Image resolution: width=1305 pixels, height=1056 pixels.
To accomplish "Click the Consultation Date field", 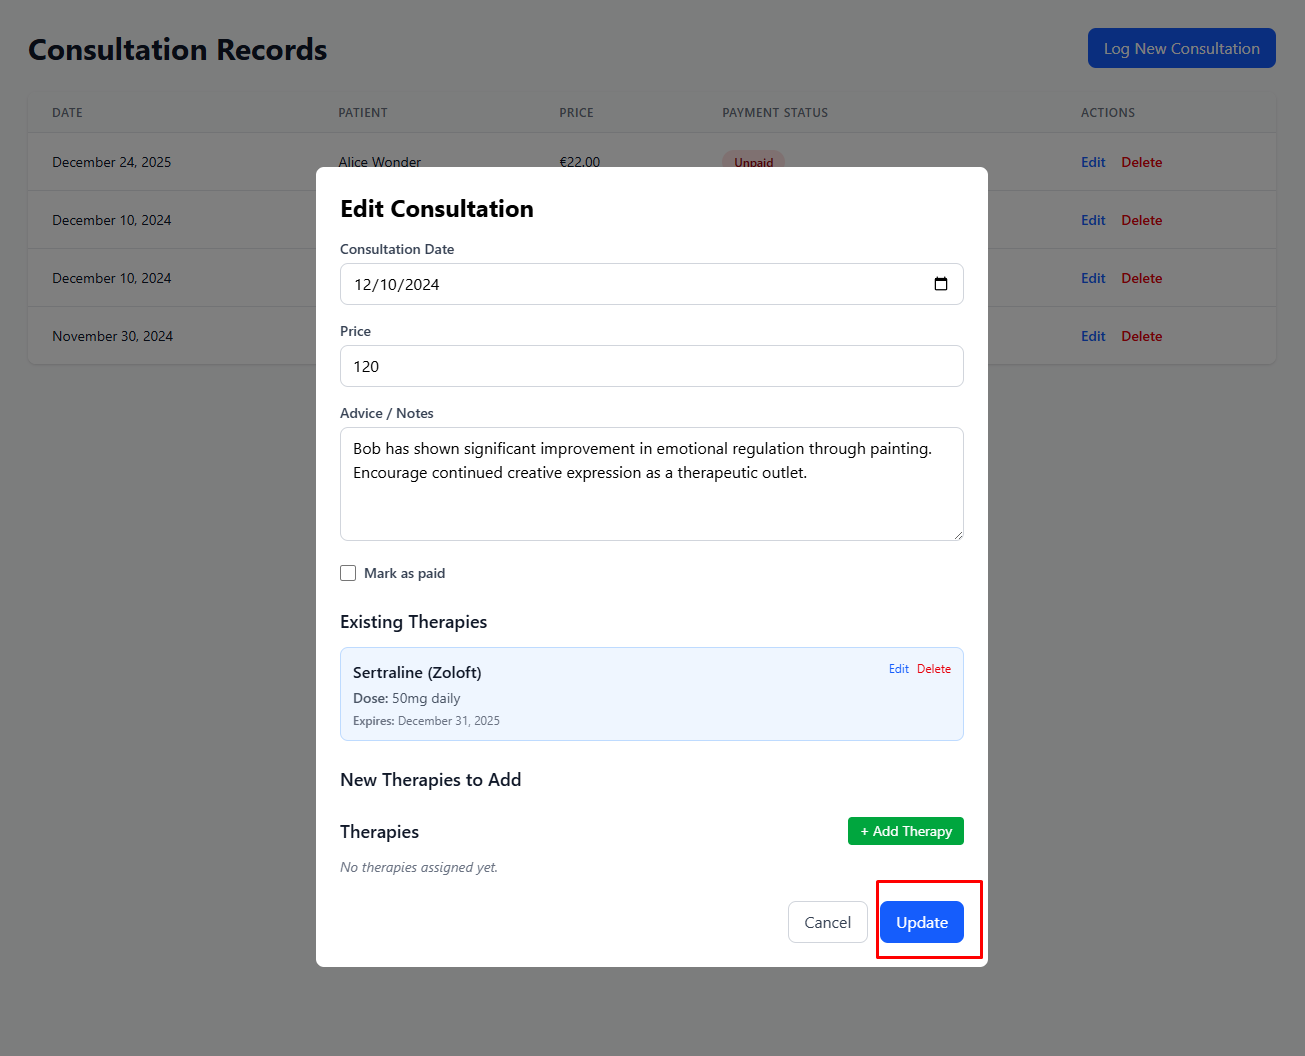I will point(630,284).
